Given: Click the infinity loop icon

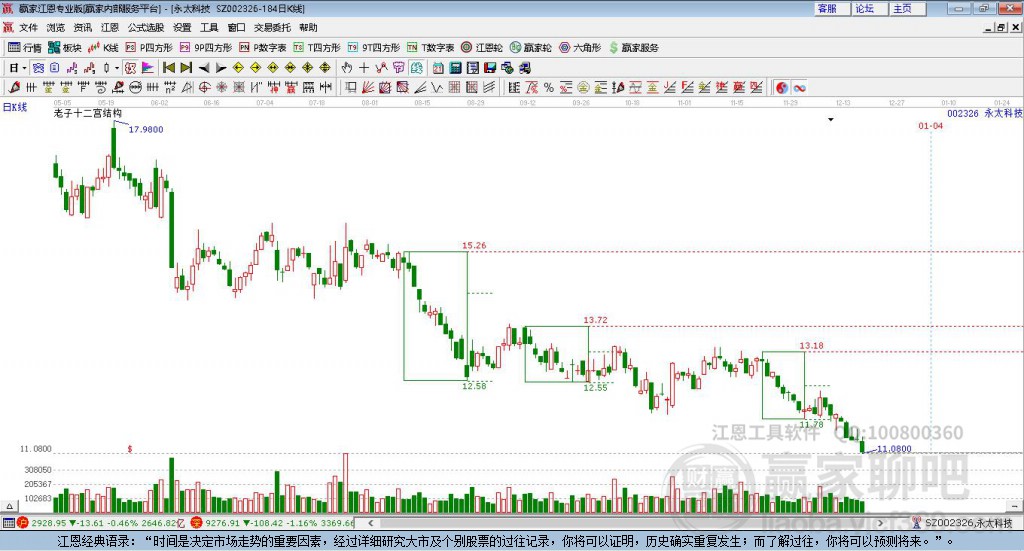Looking at the screenshot, I should click(x=799, y=87).
